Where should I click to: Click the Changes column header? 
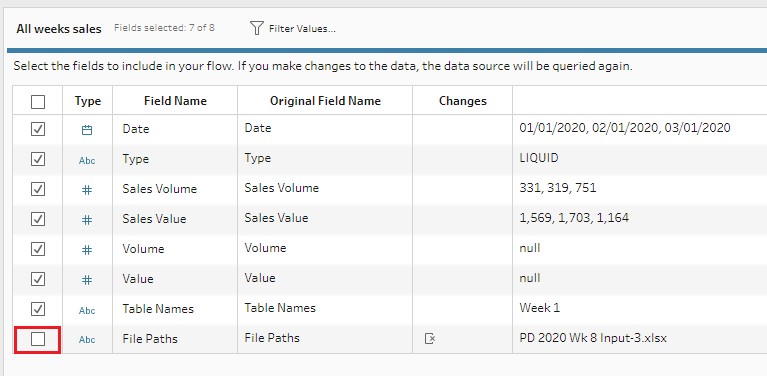(x=463, y=101)
